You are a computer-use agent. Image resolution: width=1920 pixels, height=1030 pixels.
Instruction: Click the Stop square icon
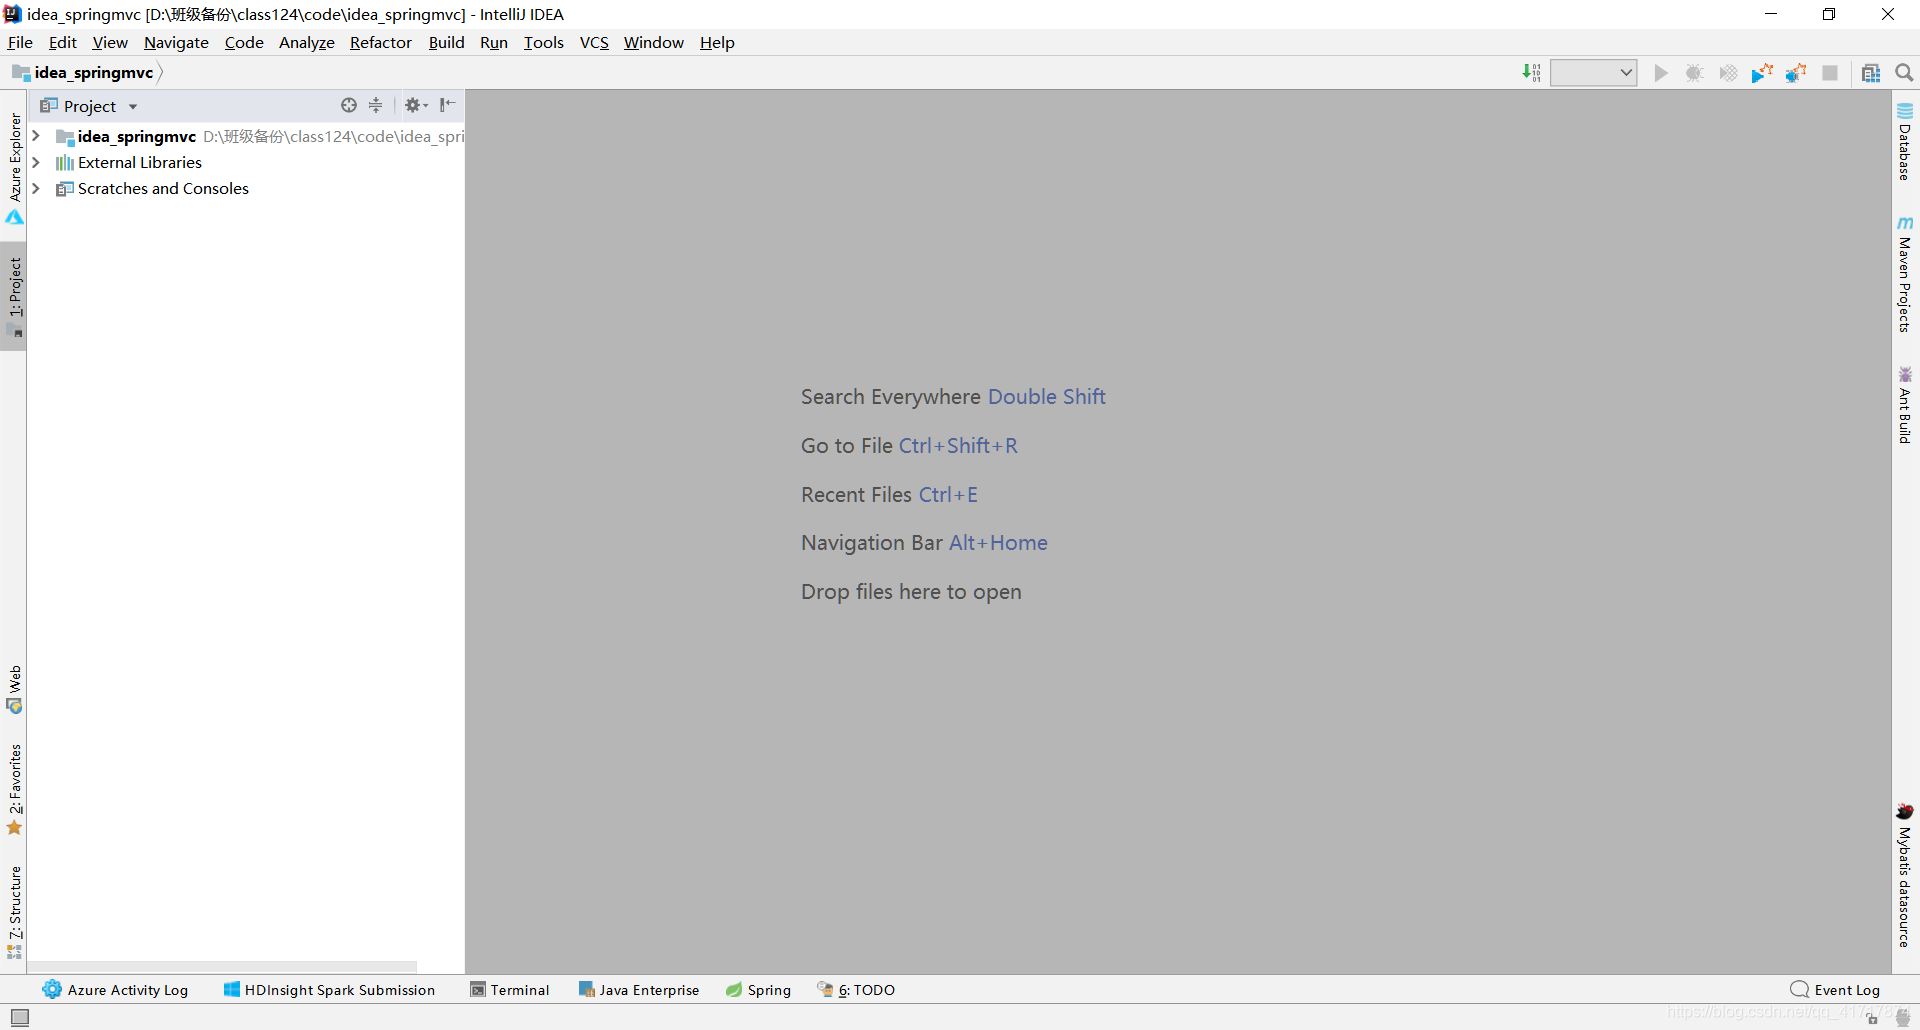click(x=1830, y=73)
